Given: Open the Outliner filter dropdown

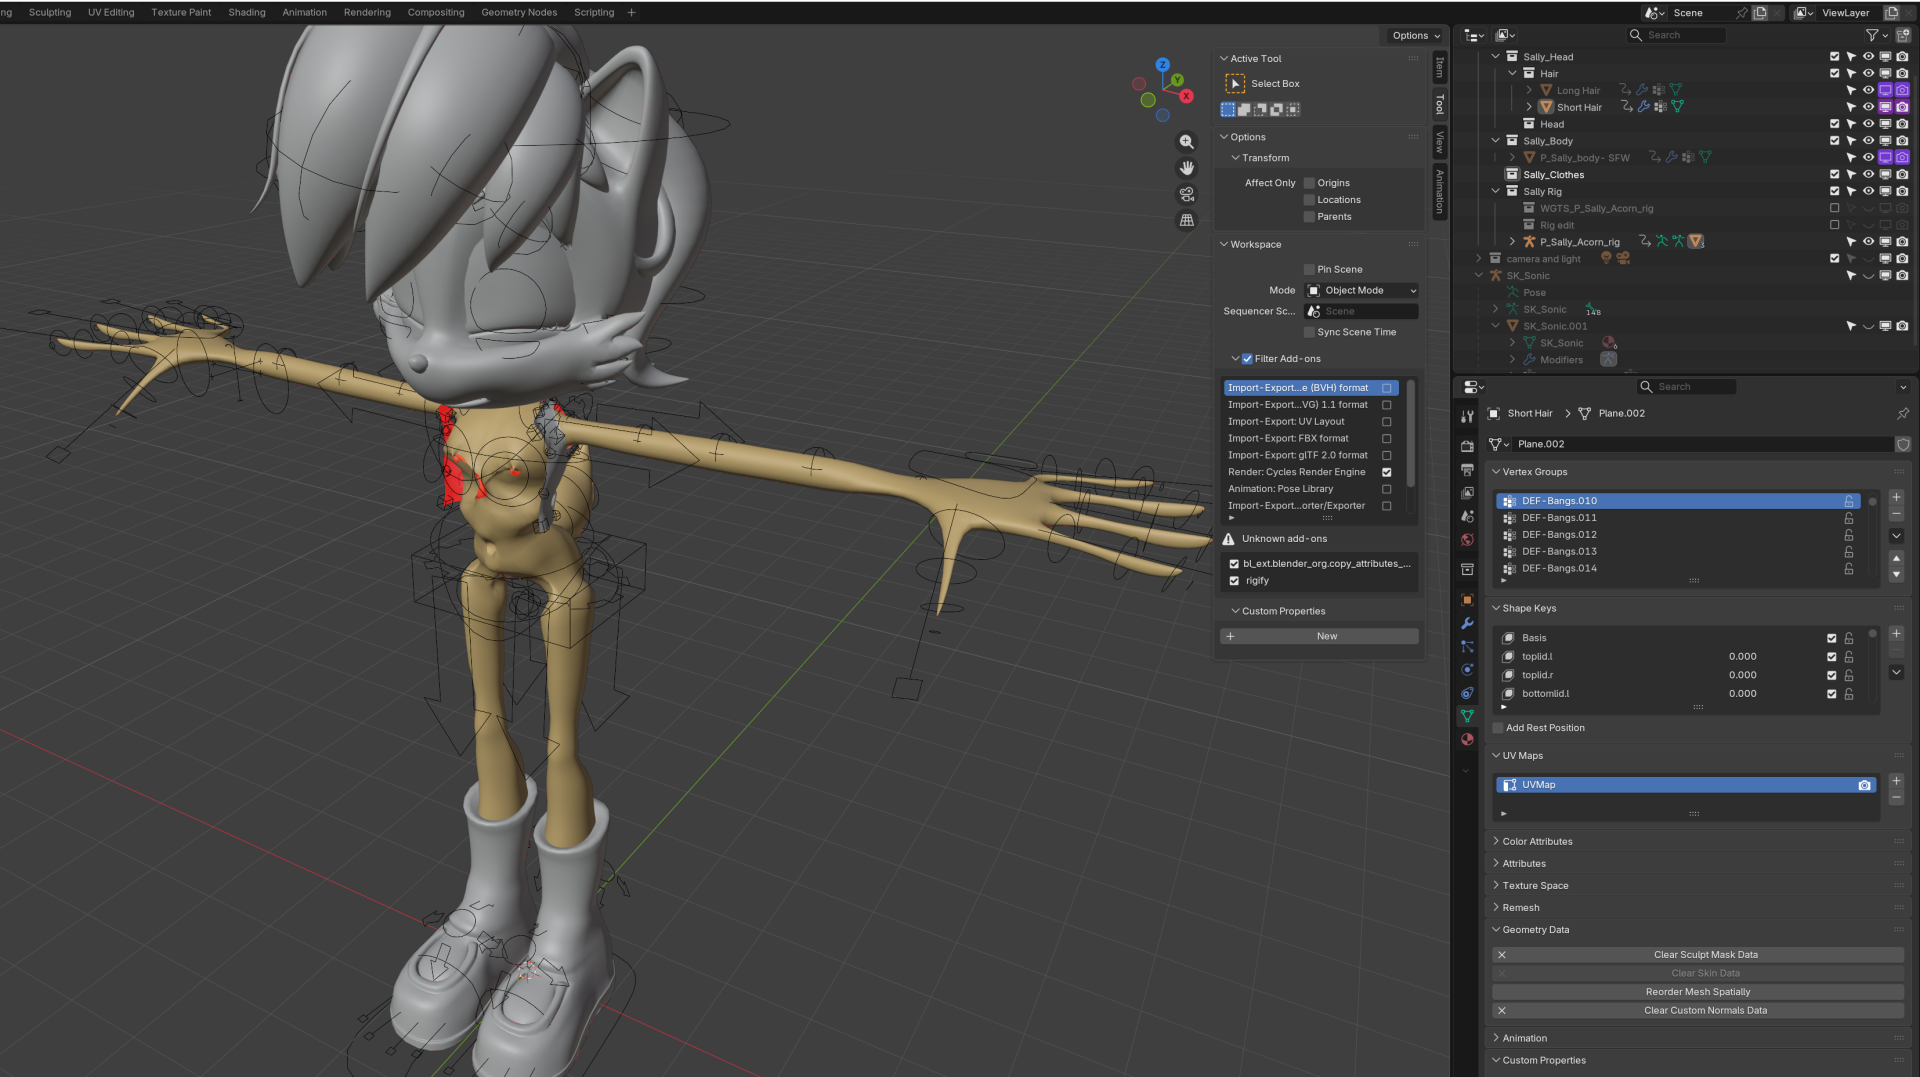Looking at the screenshot, I should click(x=1876, y=35).
